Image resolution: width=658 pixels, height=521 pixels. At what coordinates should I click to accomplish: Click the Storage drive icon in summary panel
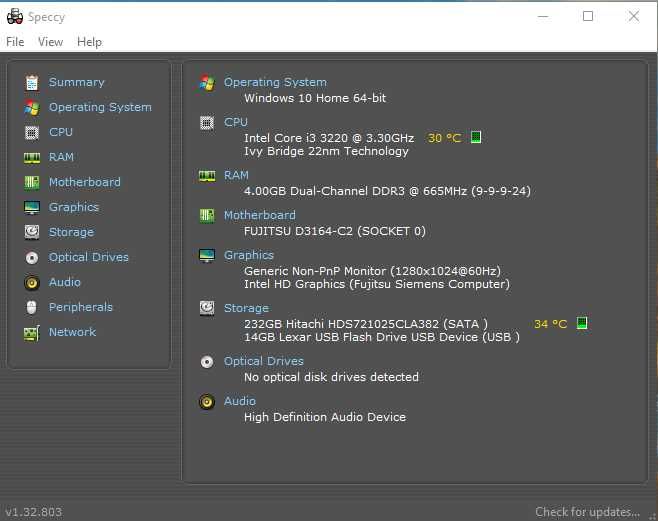click(x=207, y=308)
